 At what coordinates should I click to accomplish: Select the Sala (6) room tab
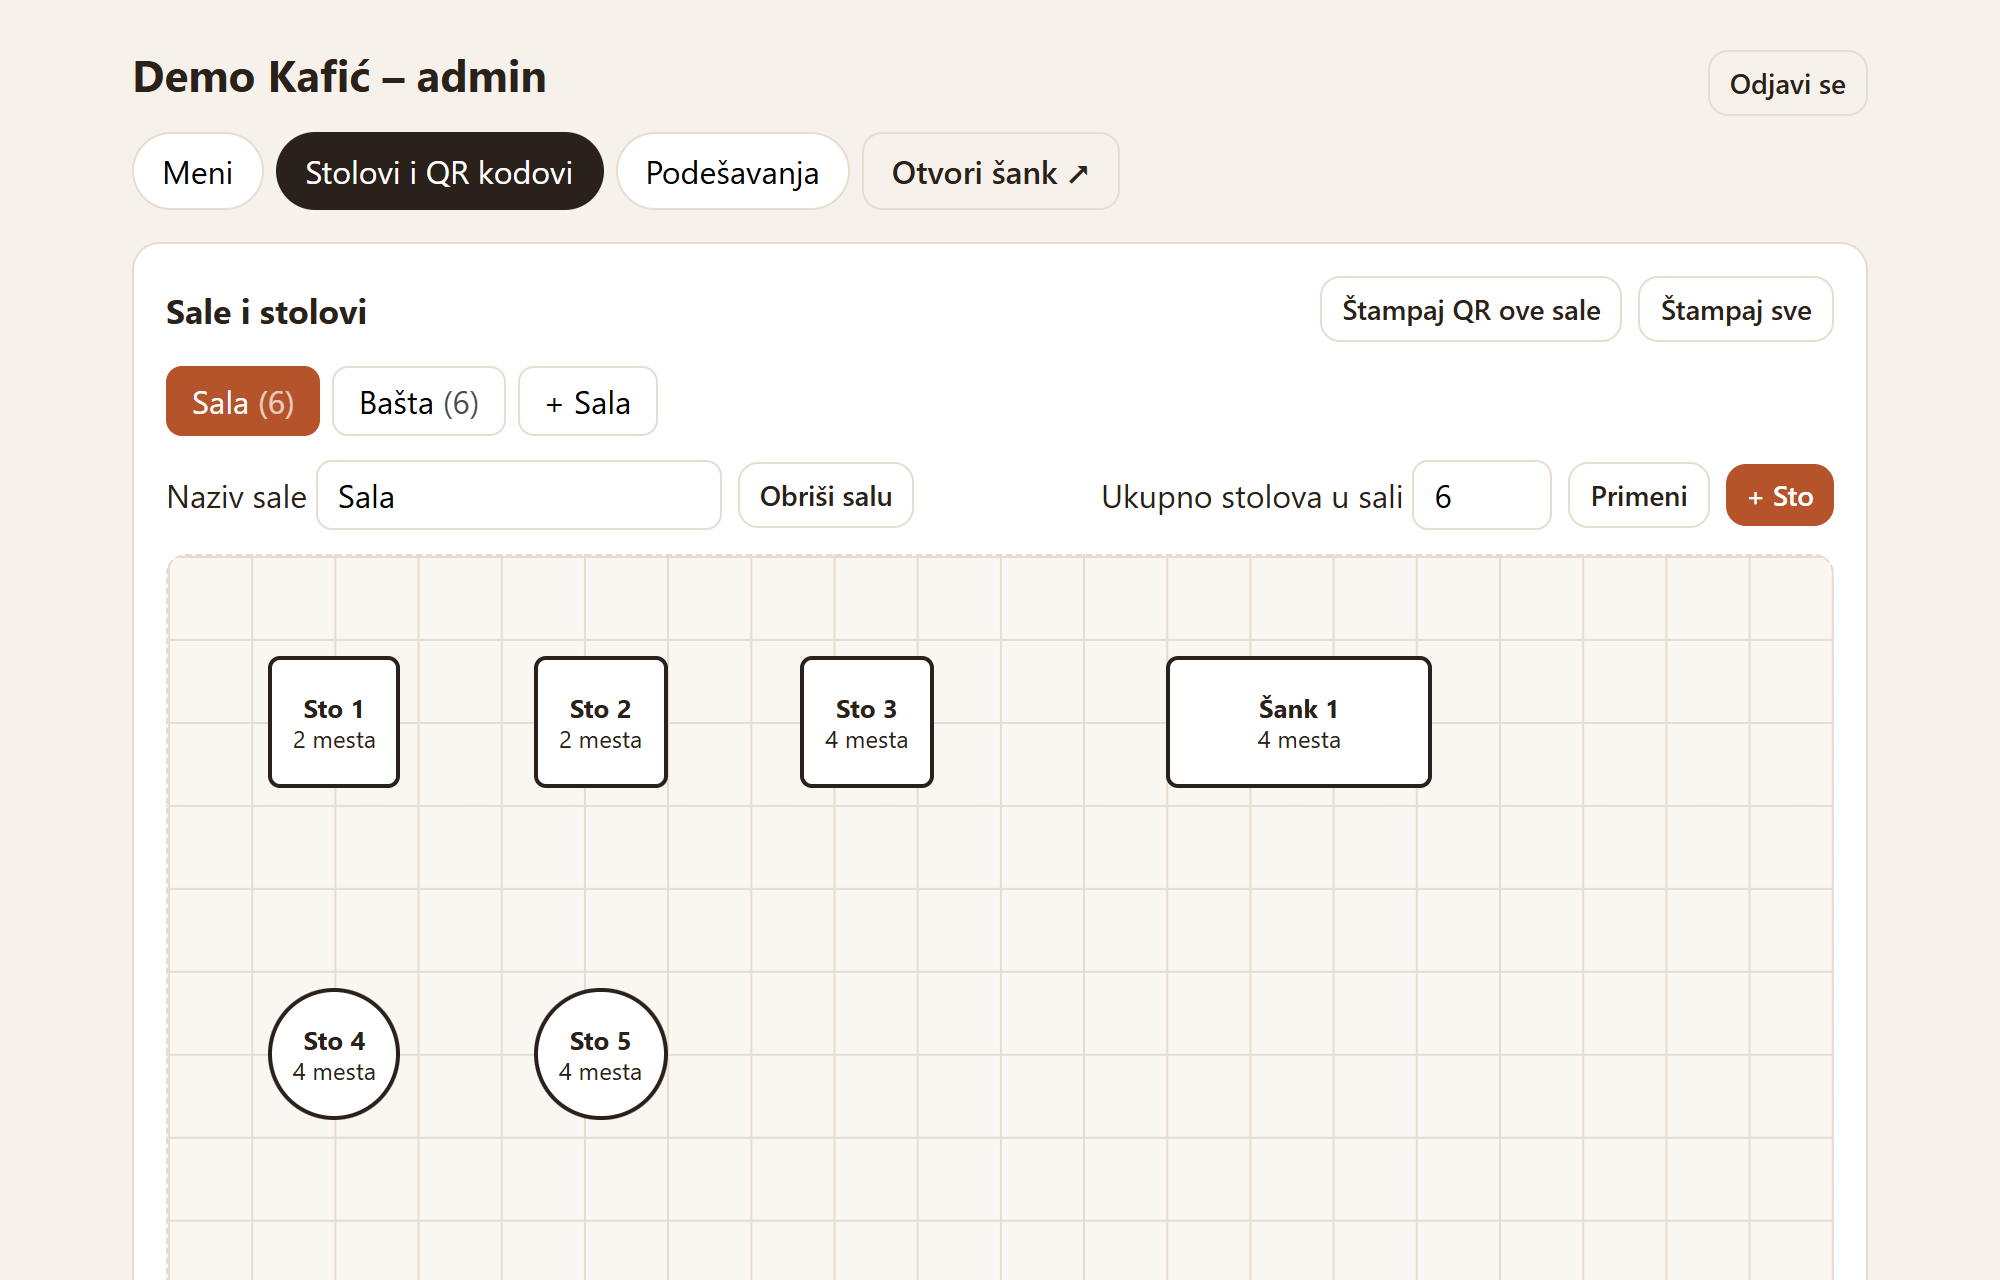coord(243,402)
